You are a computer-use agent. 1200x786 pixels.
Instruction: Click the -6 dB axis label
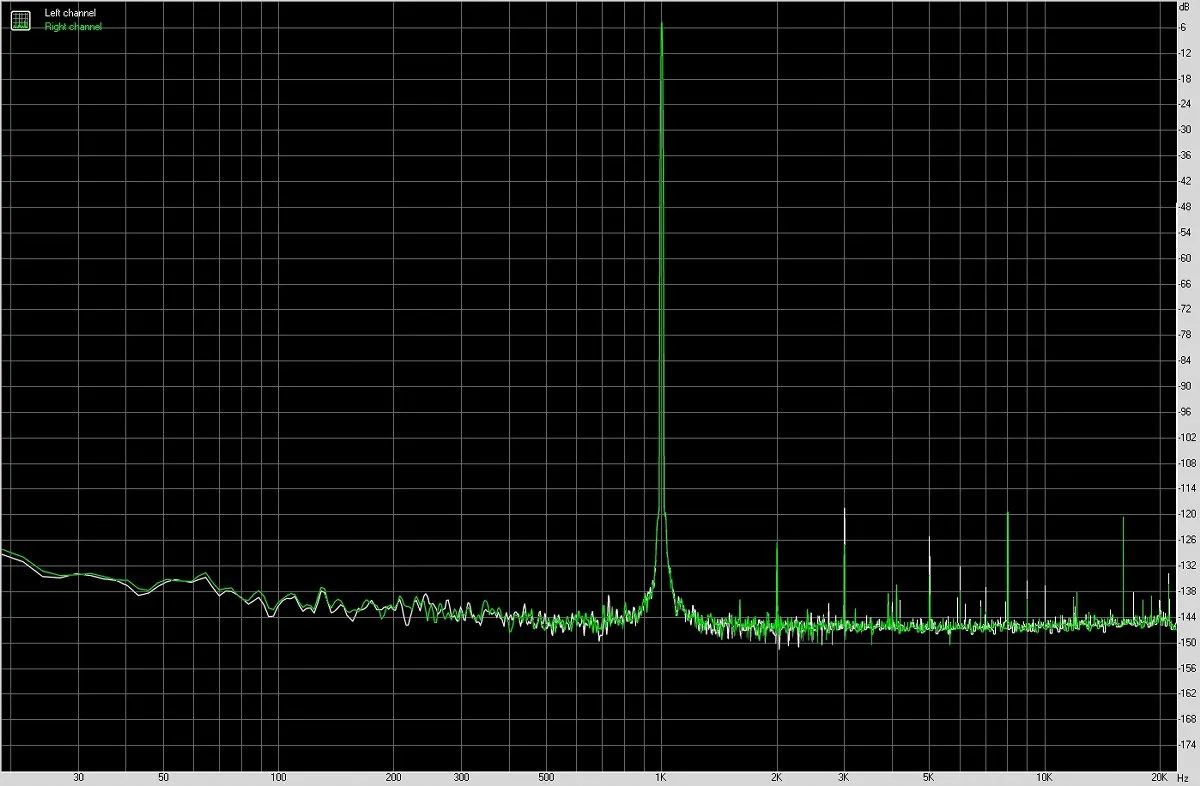(x=1183, y=27)
